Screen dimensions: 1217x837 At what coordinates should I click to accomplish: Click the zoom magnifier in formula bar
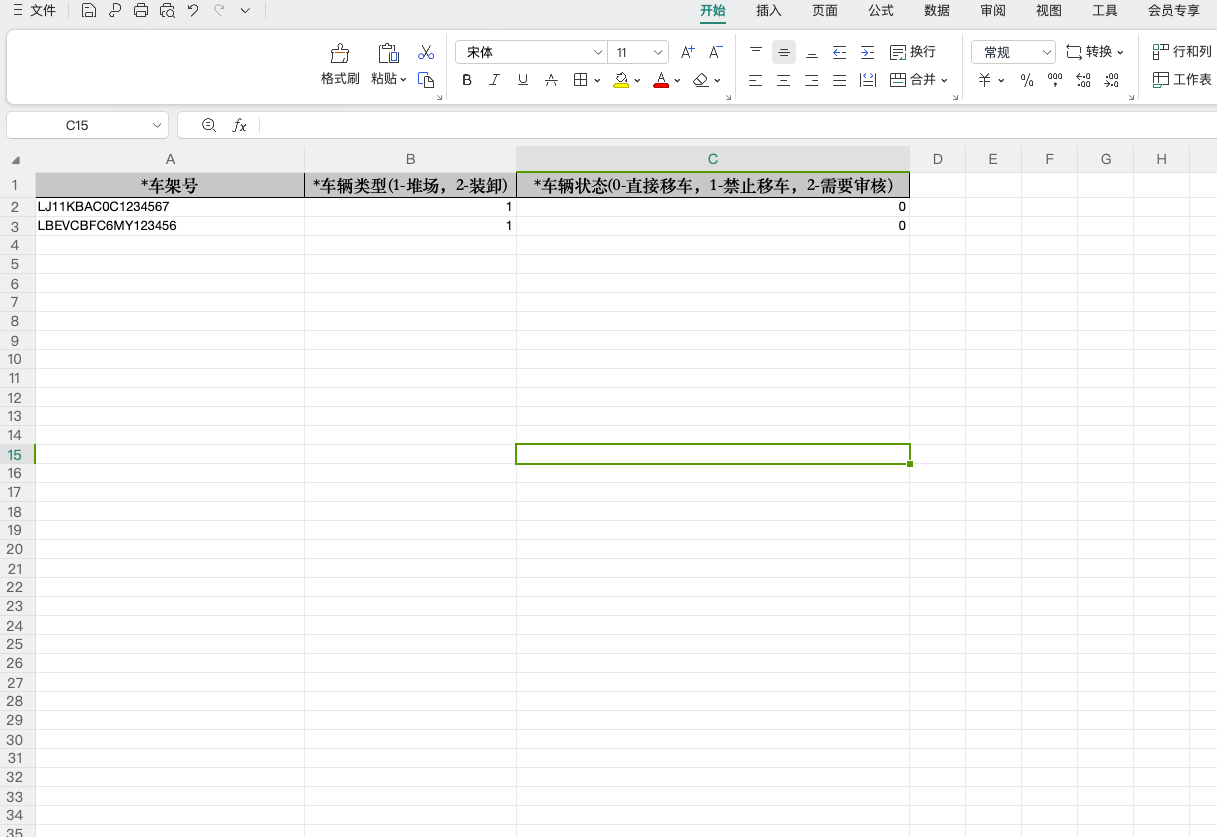209,125
